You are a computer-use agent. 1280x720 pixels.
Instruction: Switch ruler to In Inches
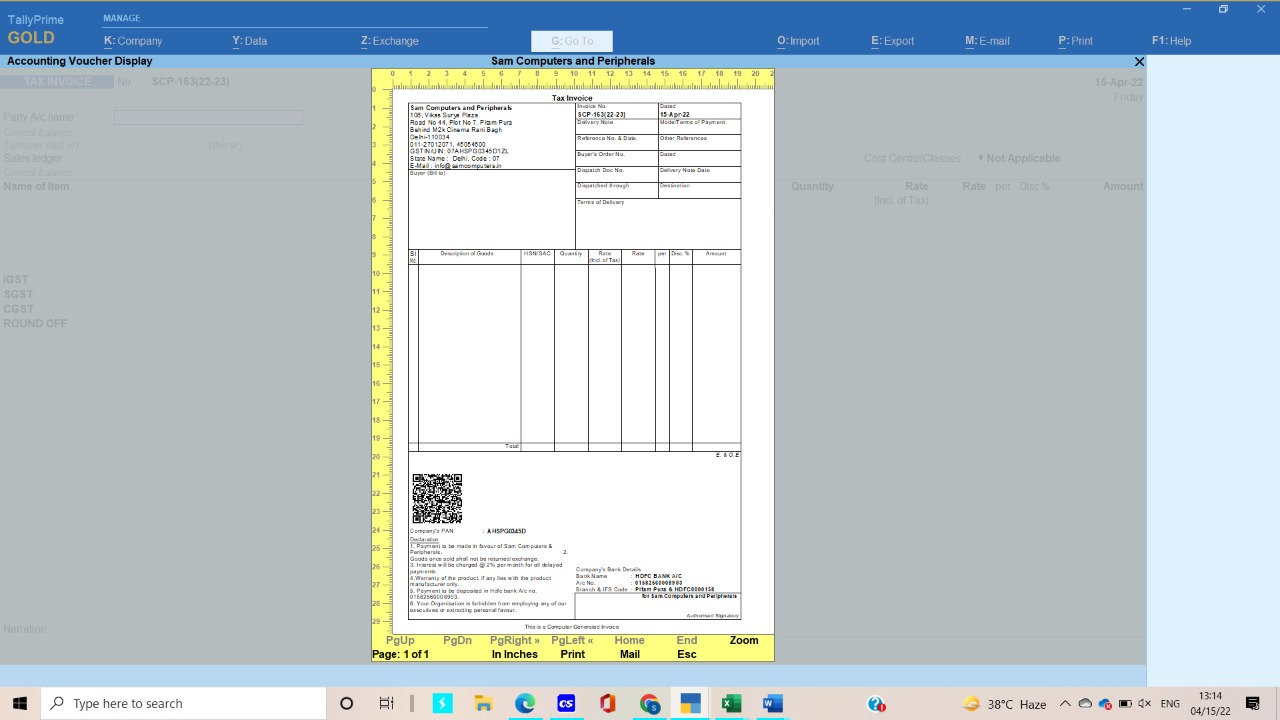click(514, 654)
